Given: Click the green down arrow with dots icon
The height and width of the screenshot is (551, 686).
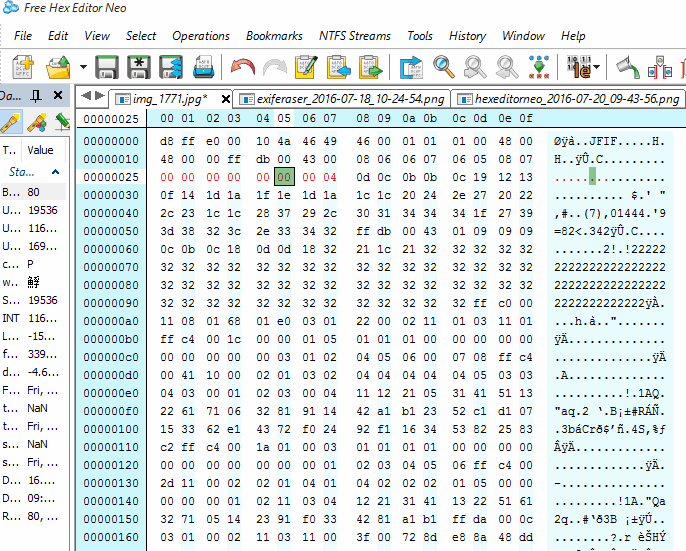Looking at the screenshot, I should point(539,67).
